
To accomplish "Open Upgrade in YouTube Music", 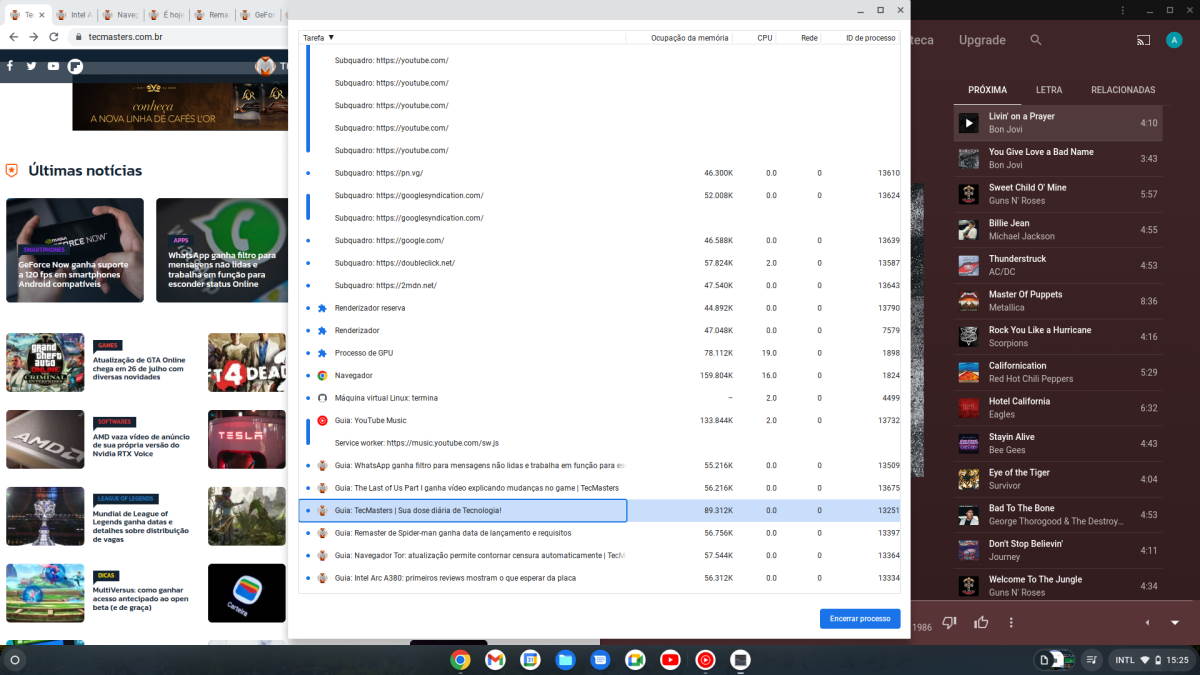I will [982, 40].
